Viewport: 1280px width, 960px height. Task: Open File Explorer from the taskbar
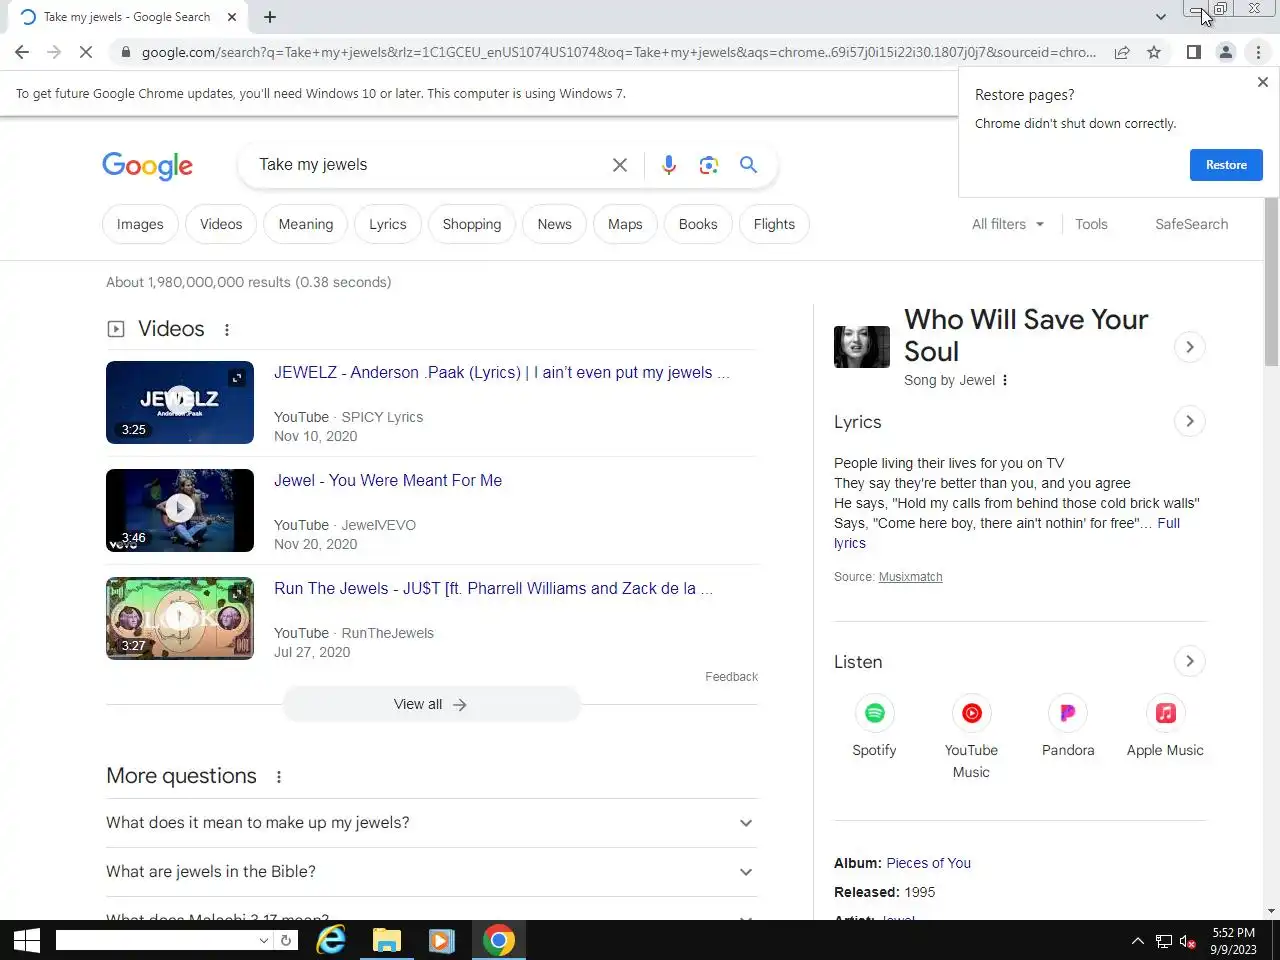[x=386, y=940]
